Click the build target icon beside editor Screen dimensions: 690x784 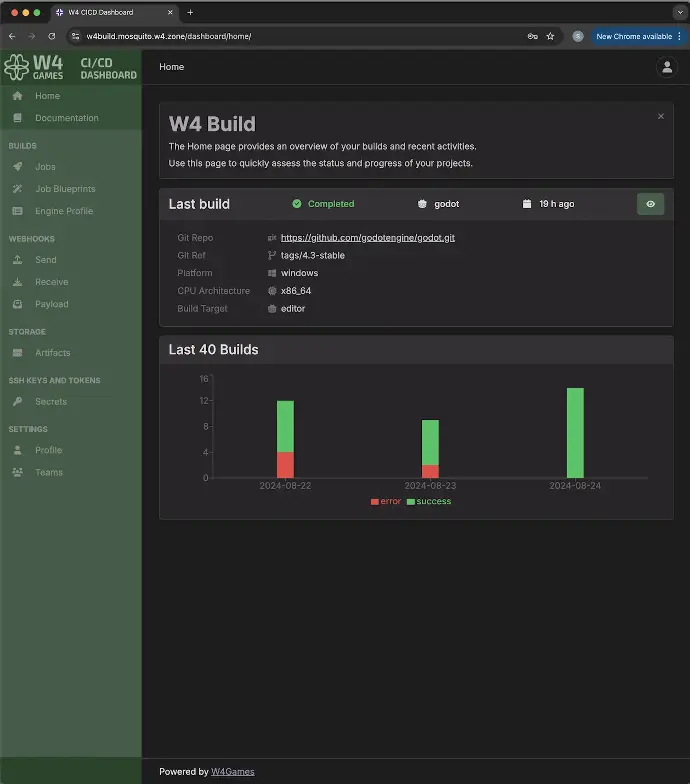272,308
